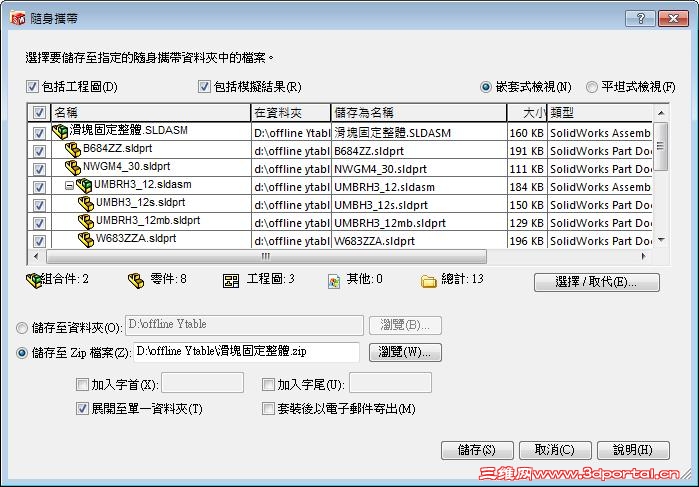
Task: Click the 其他 other files icon
Action: [334, 281]
